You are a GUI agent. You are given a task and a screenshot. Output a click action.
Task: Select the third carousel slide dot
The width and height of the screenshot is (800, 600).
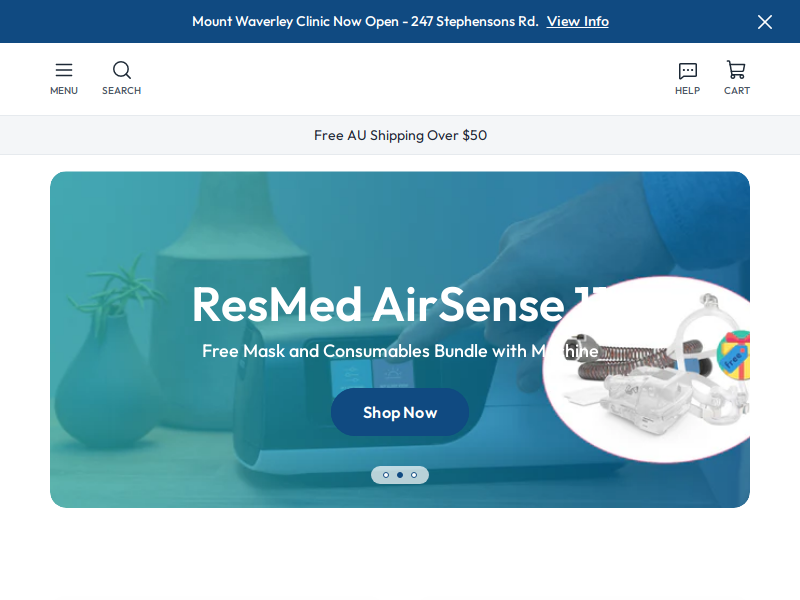414,475
